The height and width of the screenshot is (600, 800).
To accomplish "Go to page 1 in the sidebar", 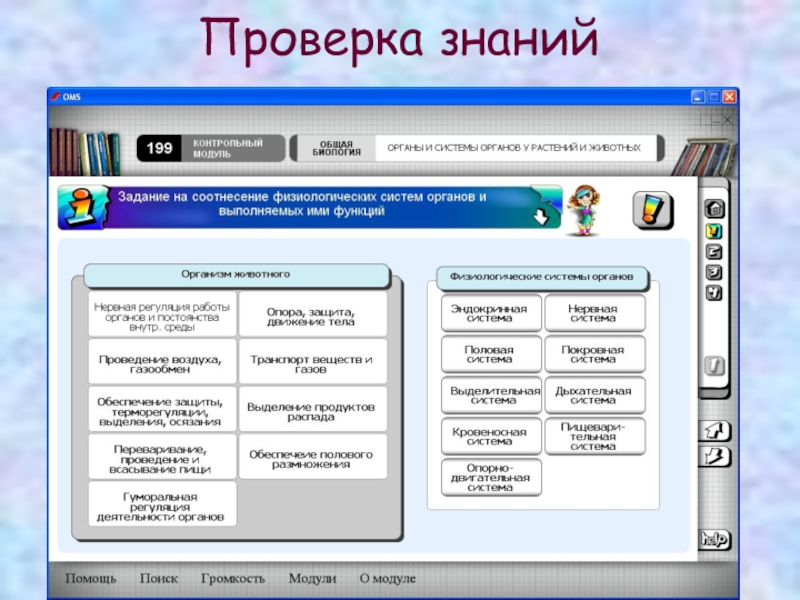I will (x=714, y=231).
